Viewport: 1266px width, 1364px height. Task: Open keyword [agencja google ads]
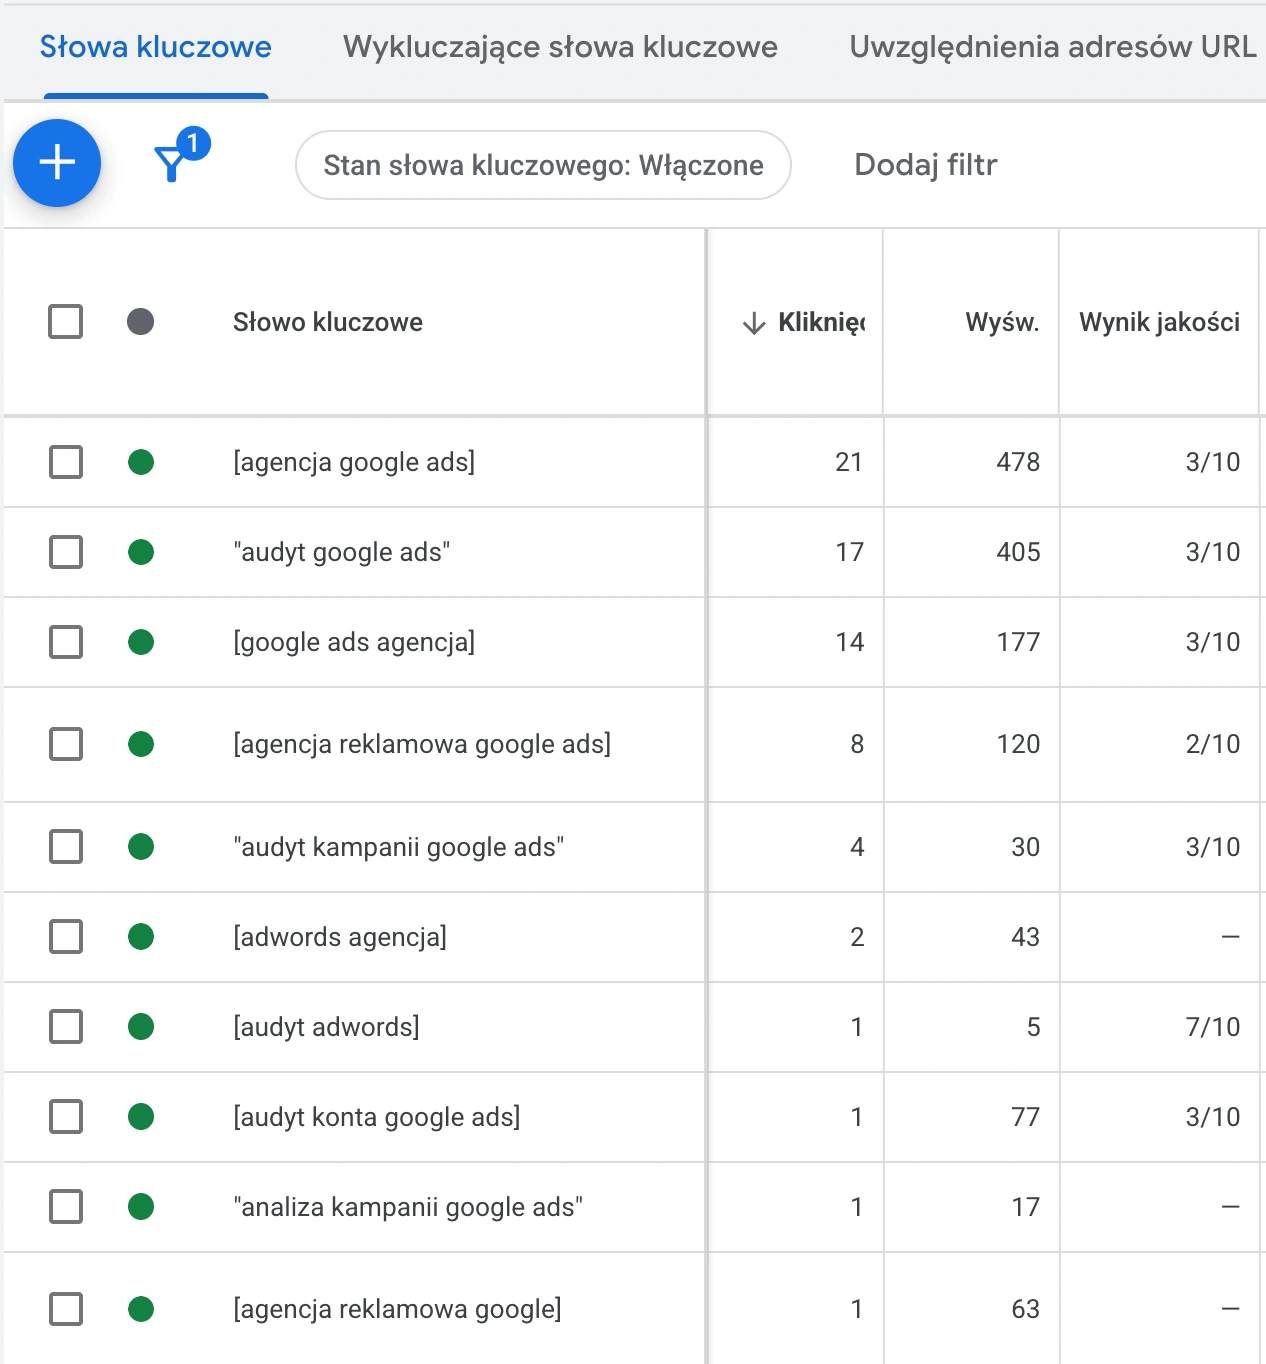[x=354, y=462]
